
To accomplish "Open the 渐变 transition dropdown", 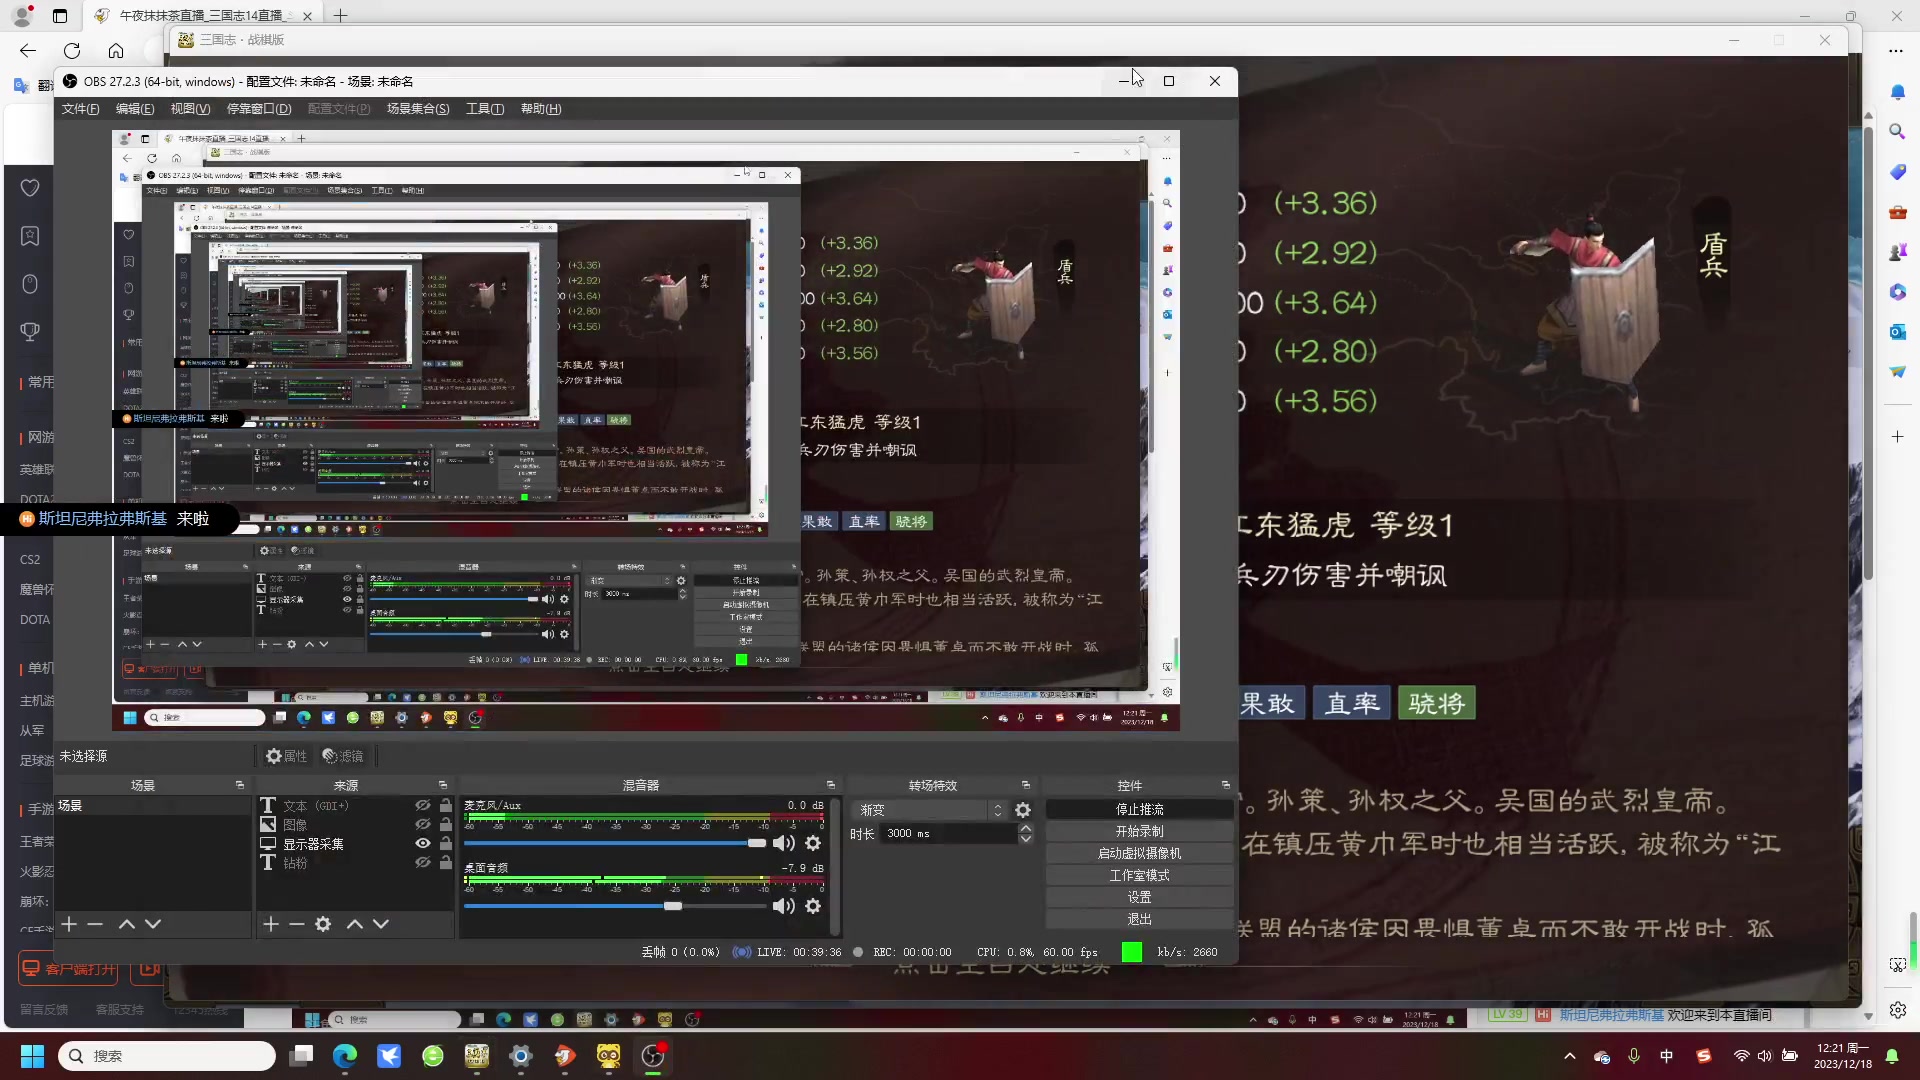I will pos(931,810).
